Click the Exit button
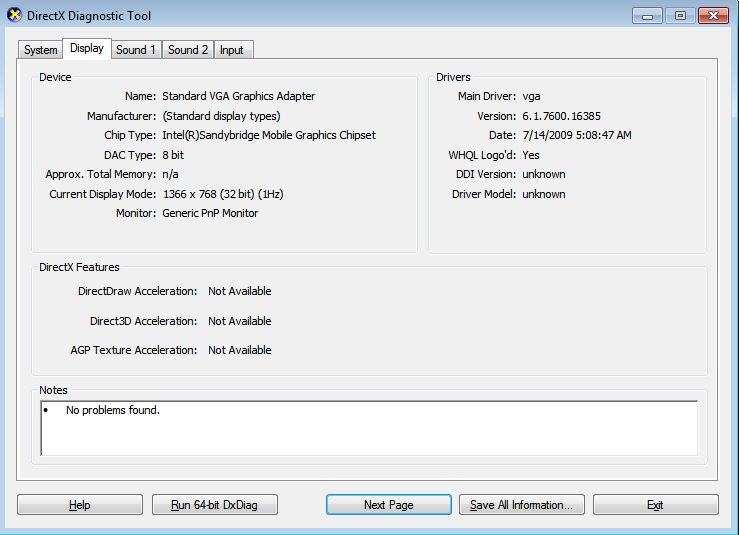Viewport: 739px width, 535px height. click(x=655, y=505)
